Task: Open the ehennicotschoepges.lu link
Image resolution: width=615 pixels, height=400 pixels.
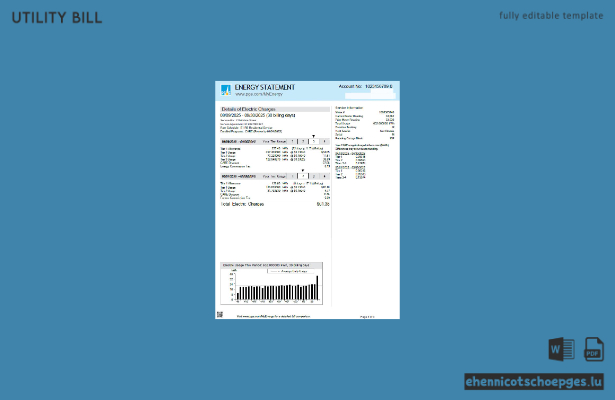Action: [534, 382]
